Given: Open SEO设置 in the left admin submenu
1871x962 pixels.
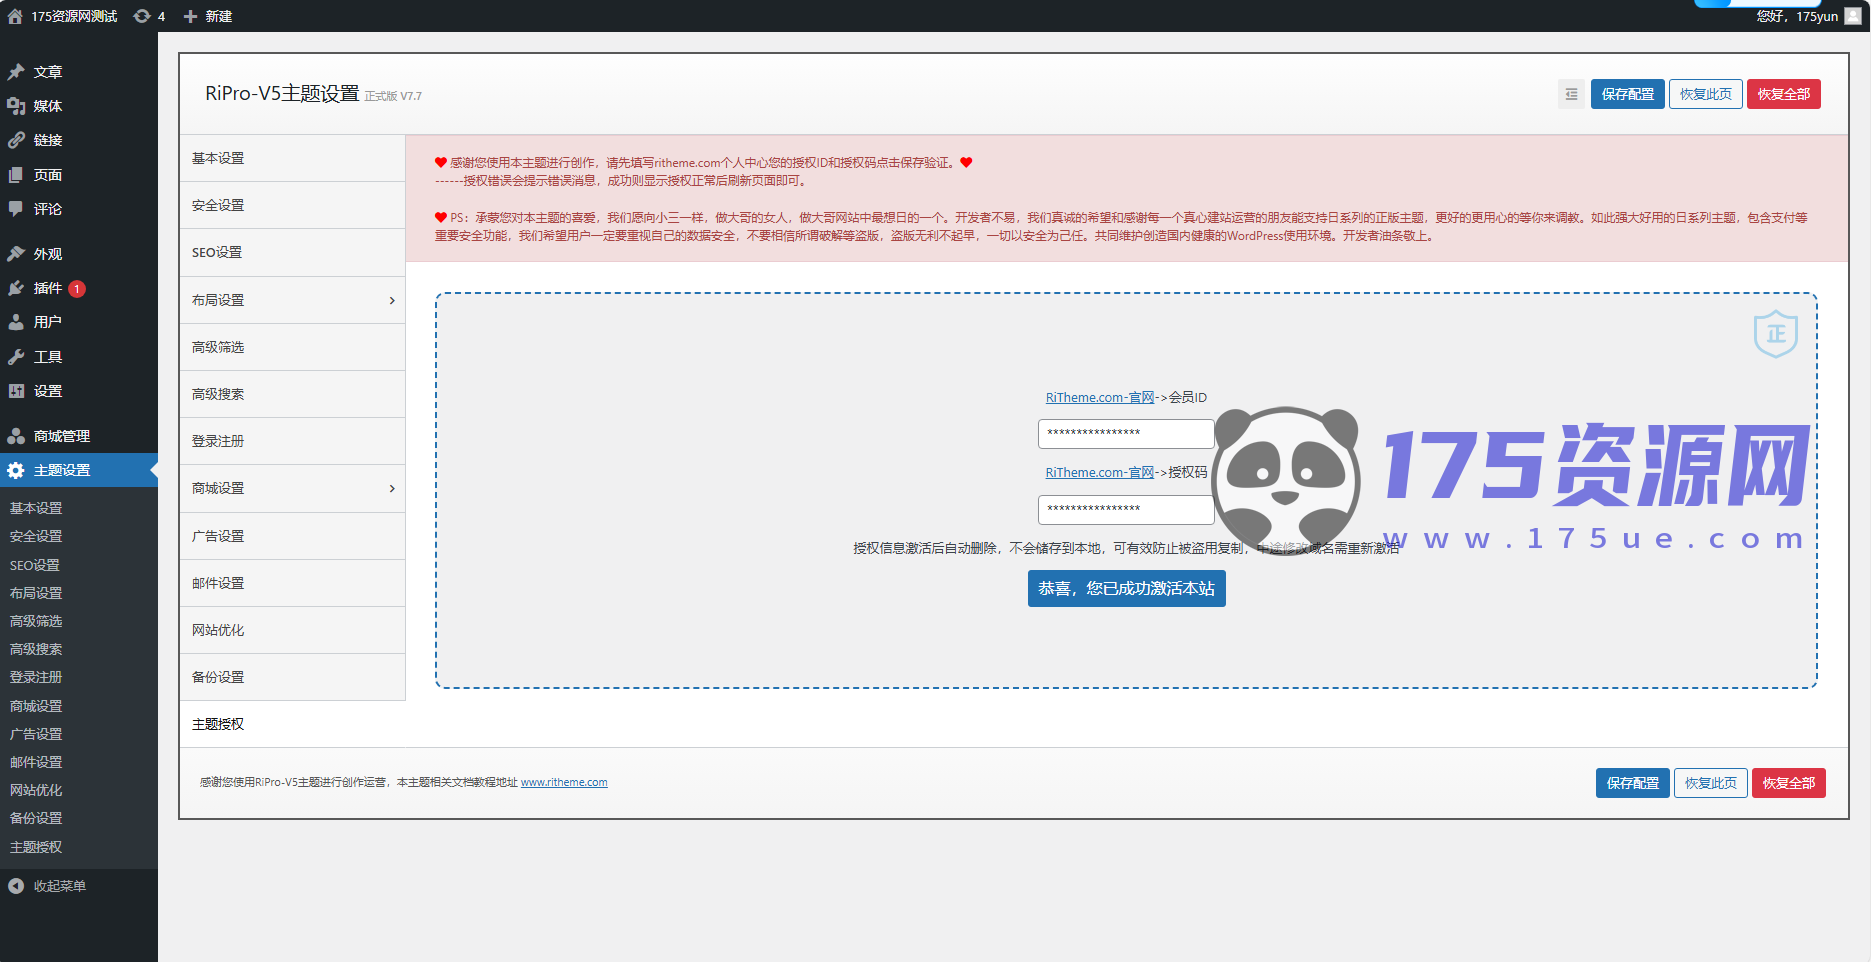Looking at the screenshot, I should pyautogui.click(x=35, y=565).
